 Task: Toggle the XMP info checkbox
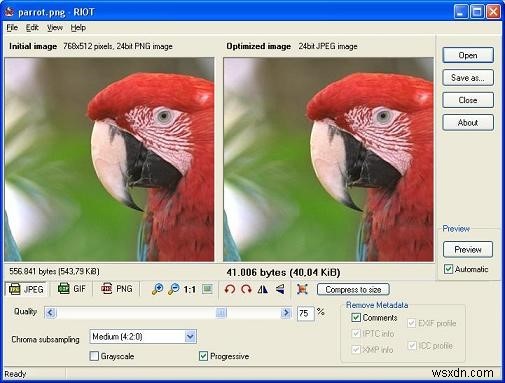click(x=356, y=349)
